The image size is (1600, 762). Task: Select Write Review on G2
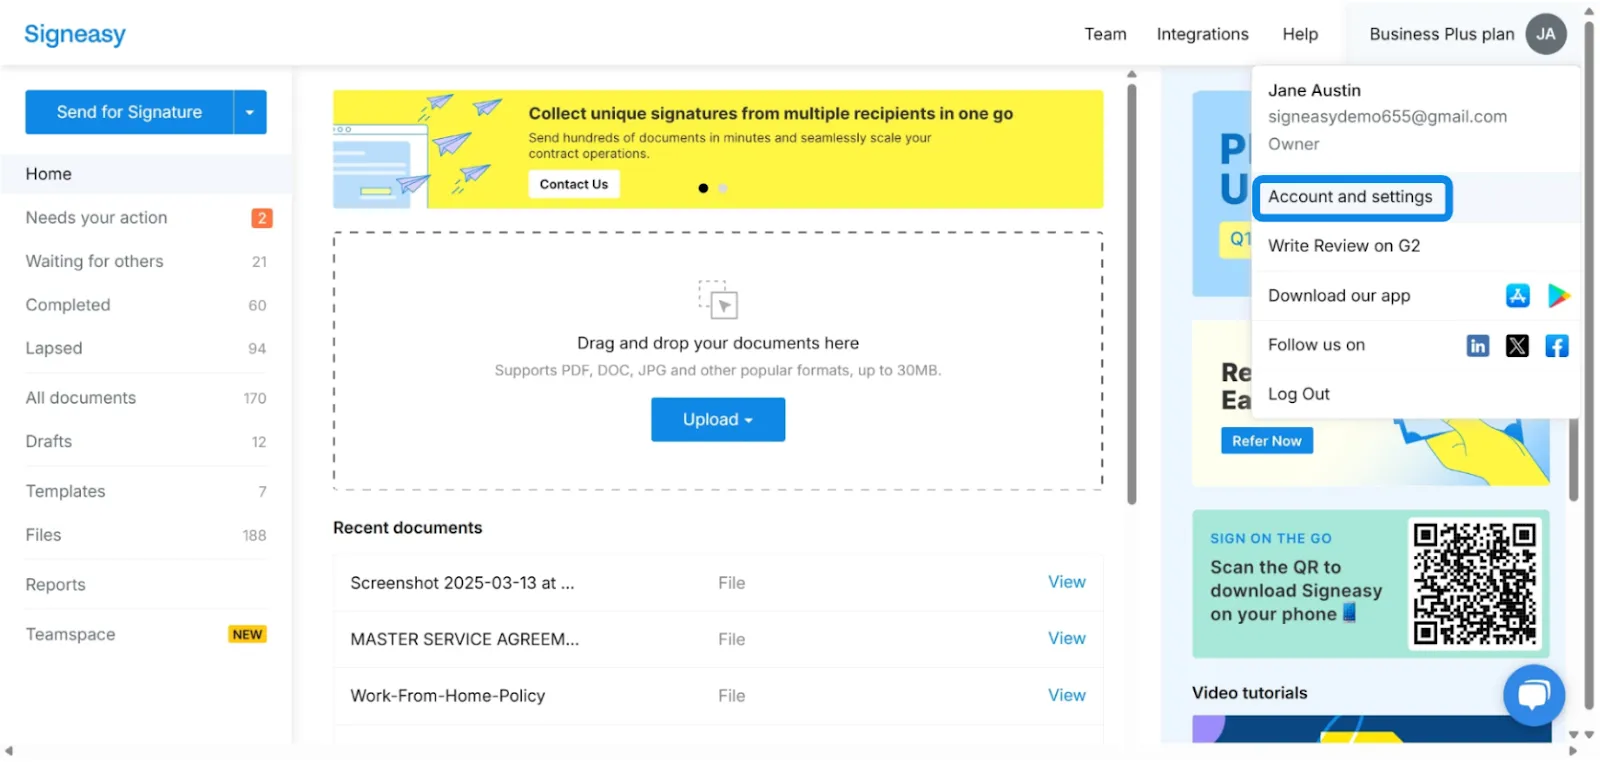click(x=1343, y=246)
